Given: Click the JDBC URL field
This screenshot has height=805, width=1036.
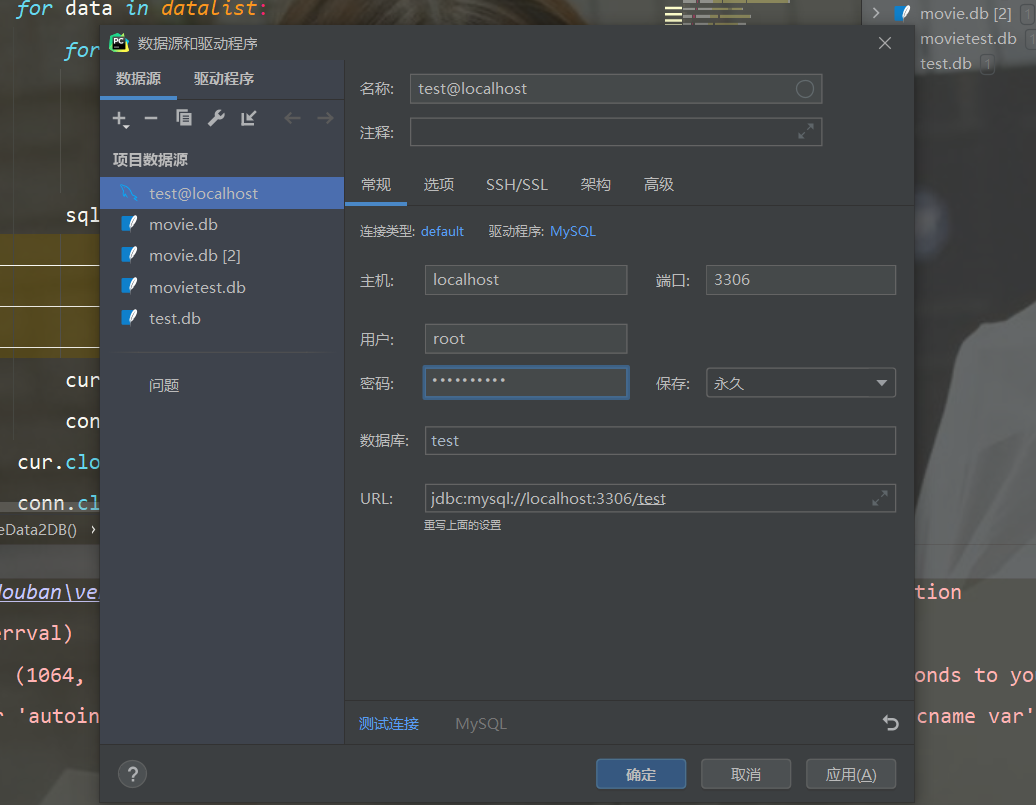Looking at the screenshot, I should point(660,498).
